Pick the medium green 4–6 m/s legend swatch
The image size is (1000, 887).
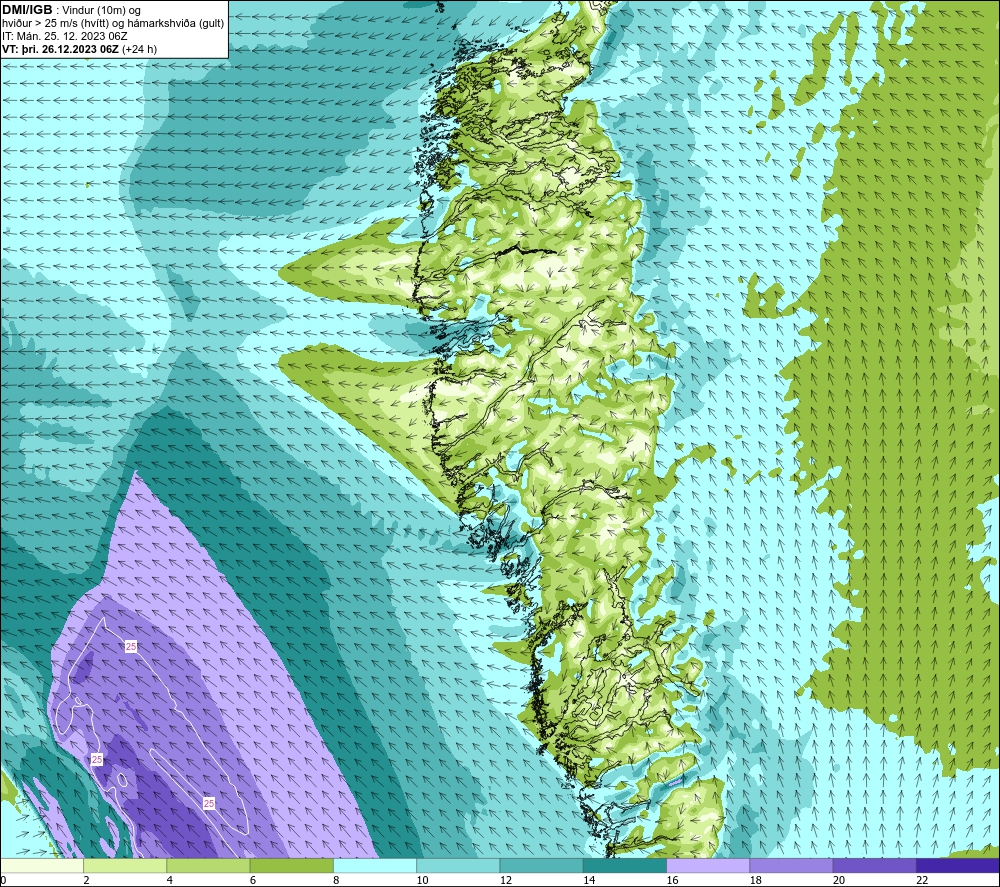209,865
